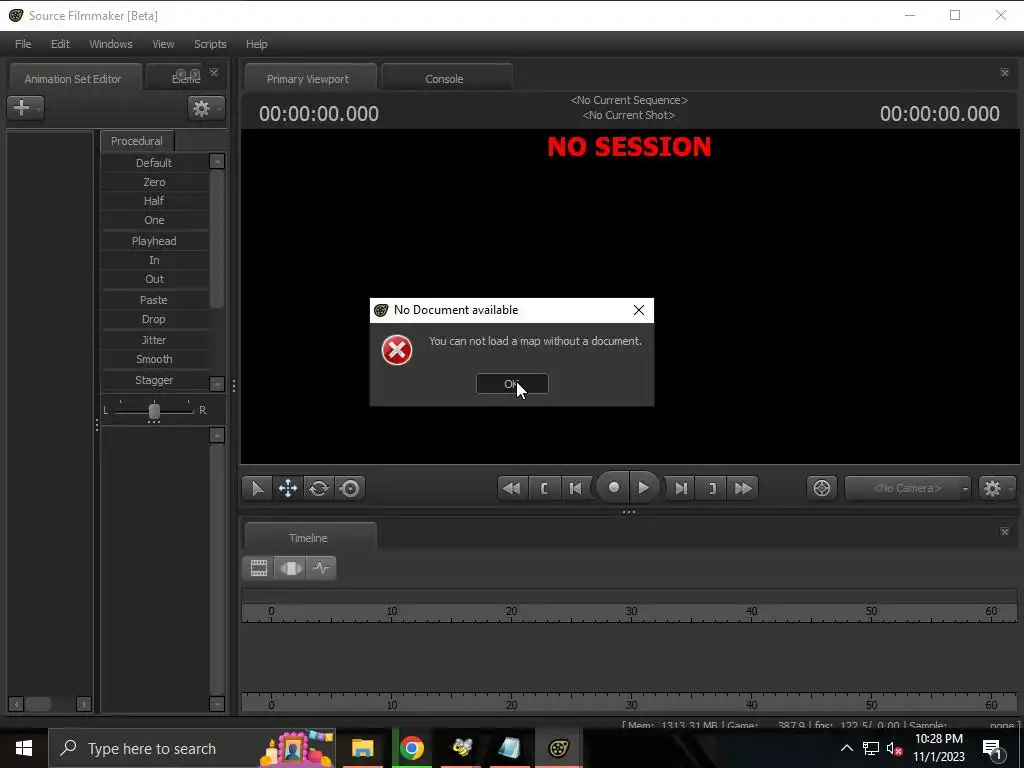Close the Animation Set Editor panel
1024x768 pixels.
point(214,72)
